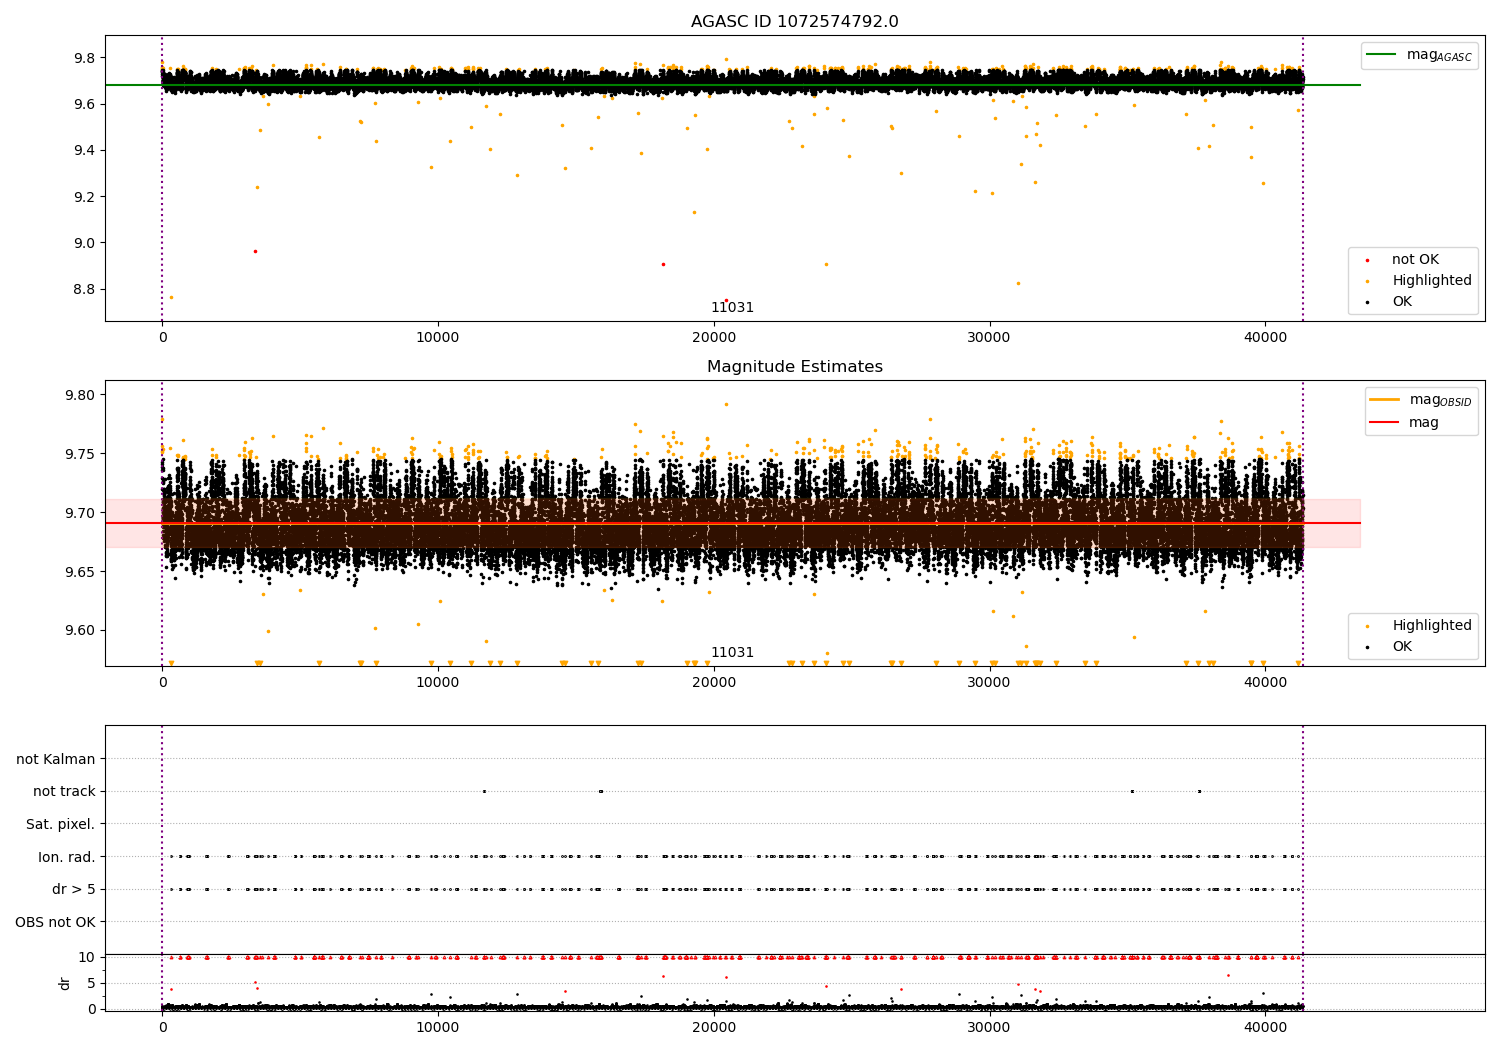Viewport: 1500px width, 1050px height.
Task: Click the red outlier point near 9.0 magnitude
Action: (x=255, y=251)
